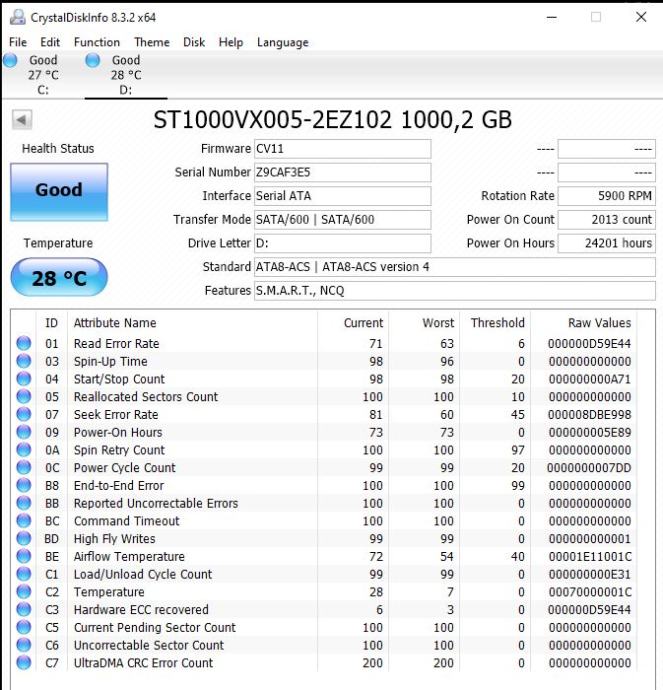Click status orb for Airflow Temperature
The image size is (663, 690).
coord(24,557)
